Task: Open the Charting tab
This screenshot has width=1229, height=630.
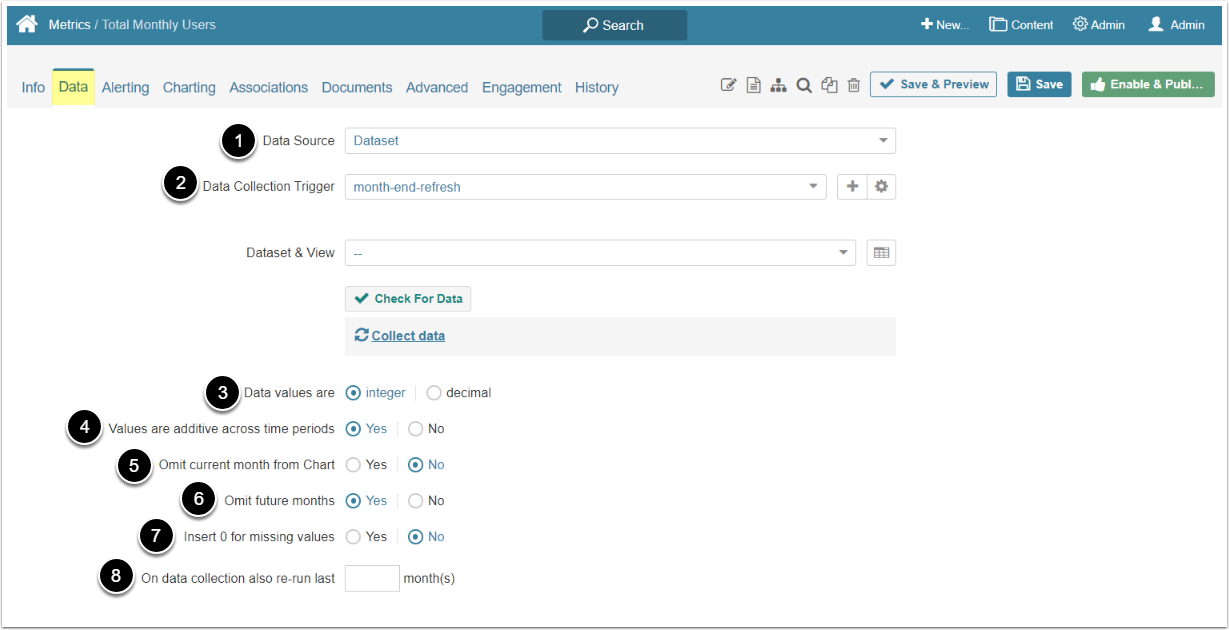Action: 189,88
